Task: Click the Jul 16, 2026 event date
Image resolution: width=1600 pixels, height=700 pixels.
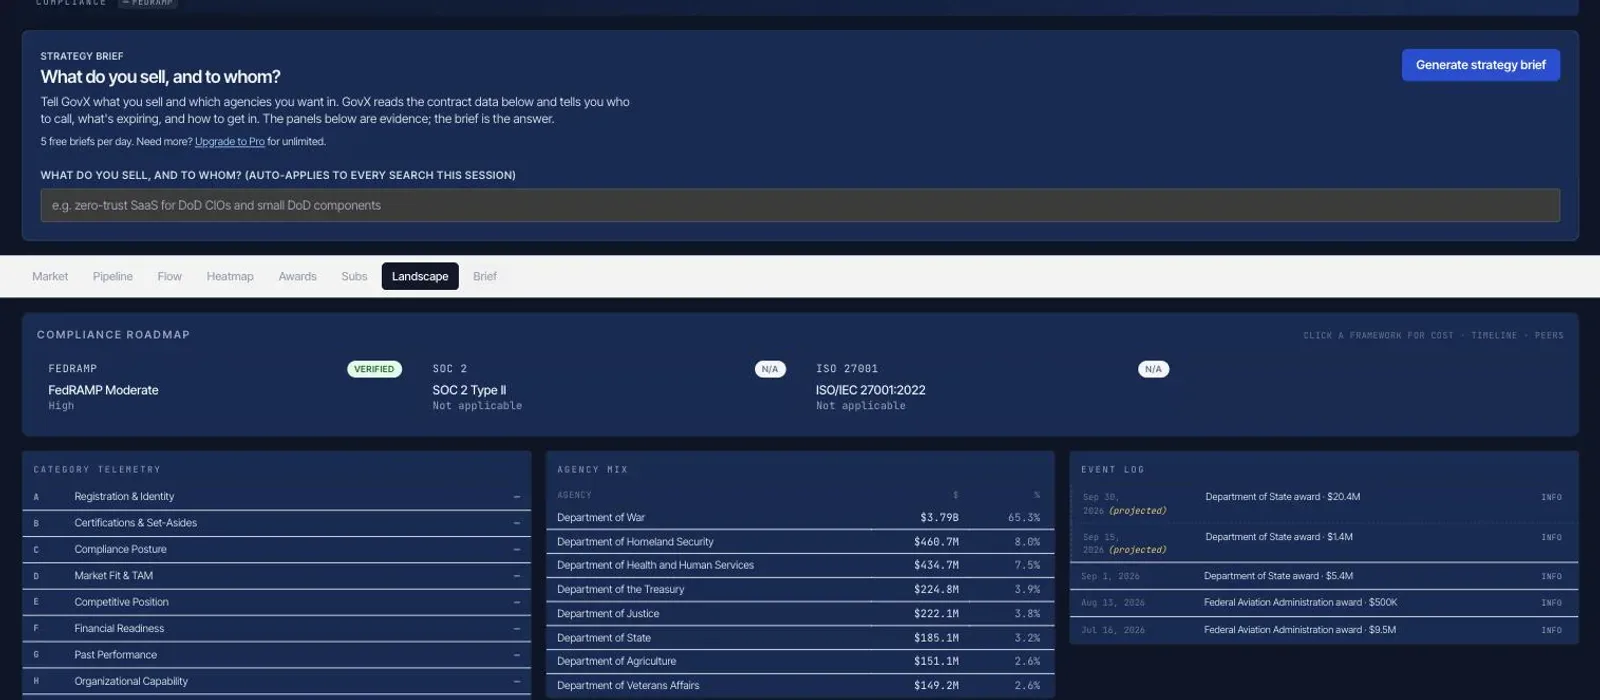Action: coord(1113,631)
